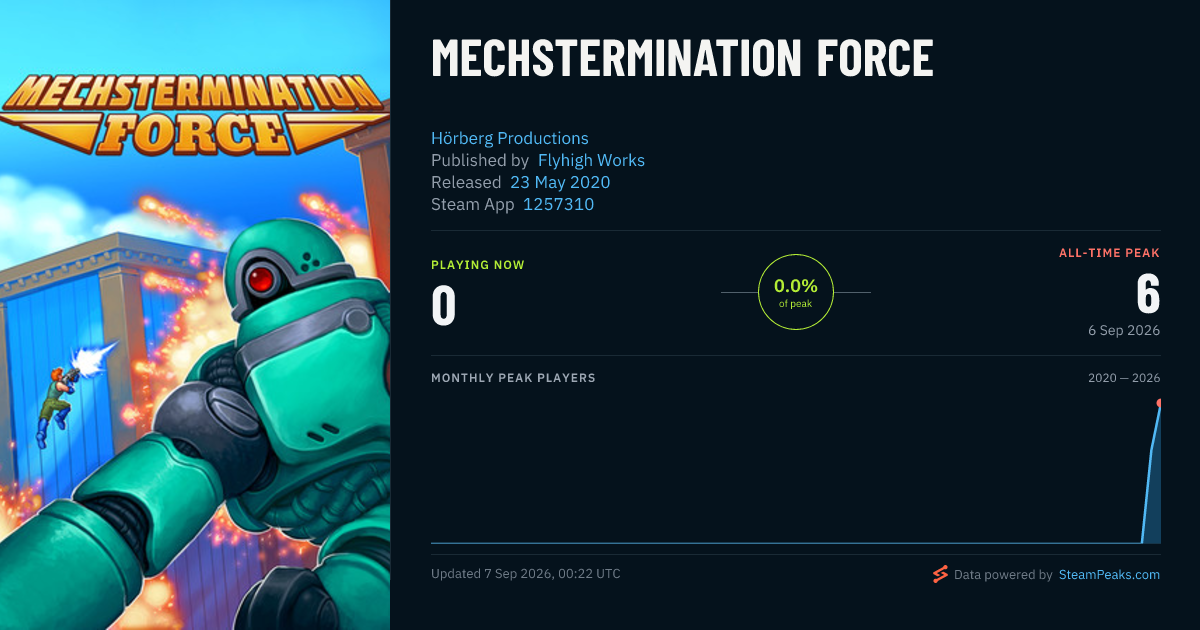Click the green robot's red eye
The width and height of the screenshot is (1200, 630).
coord(263,278)
